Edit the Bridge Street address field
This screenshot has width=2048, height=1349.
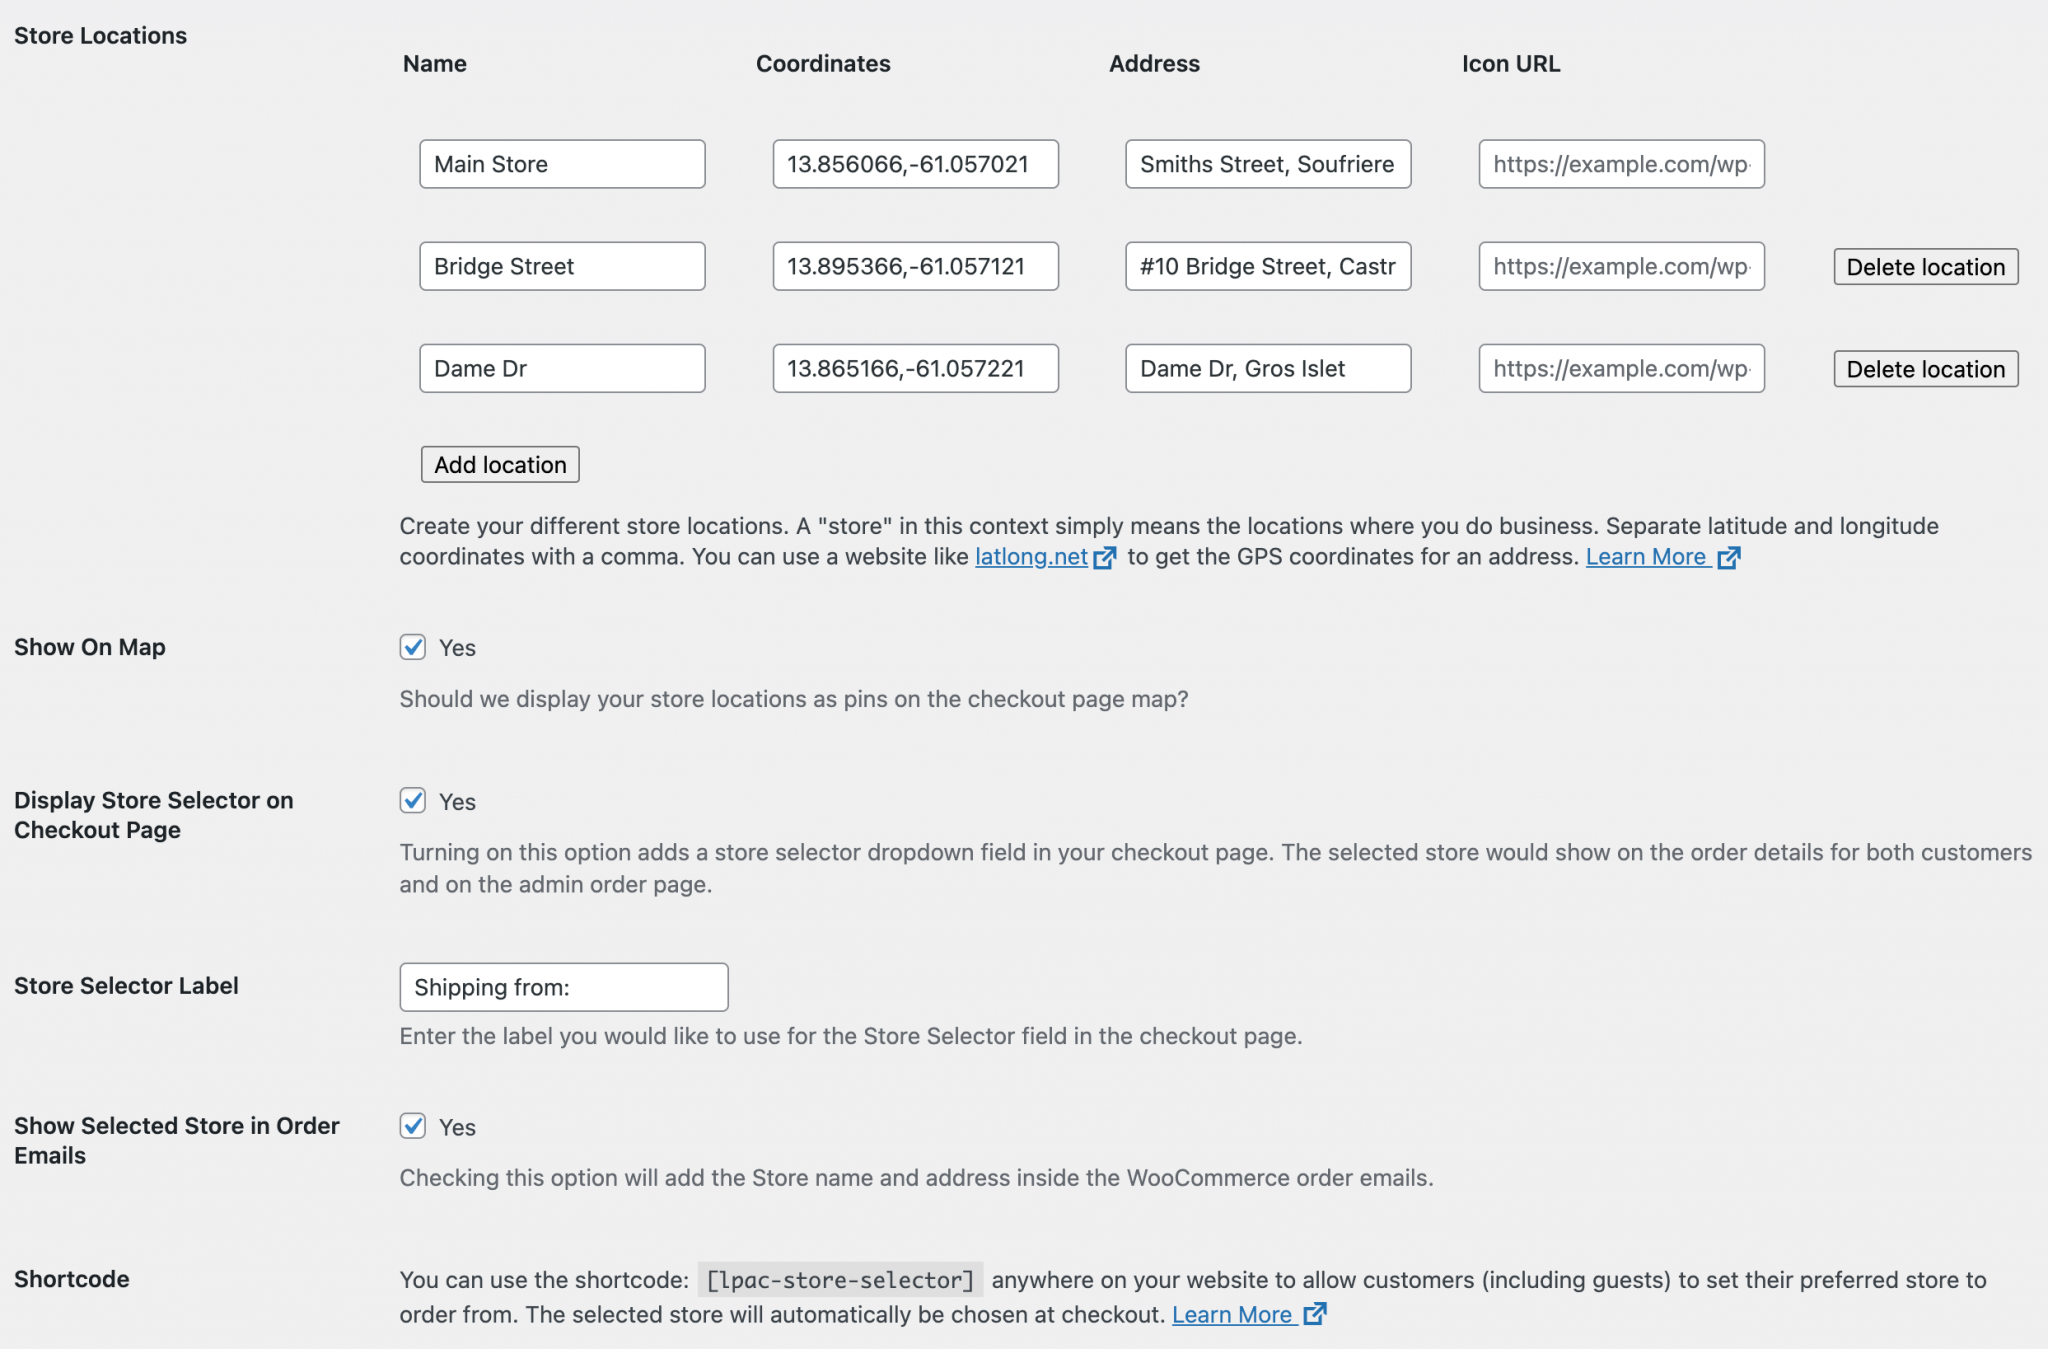[x=1267, y=266]
